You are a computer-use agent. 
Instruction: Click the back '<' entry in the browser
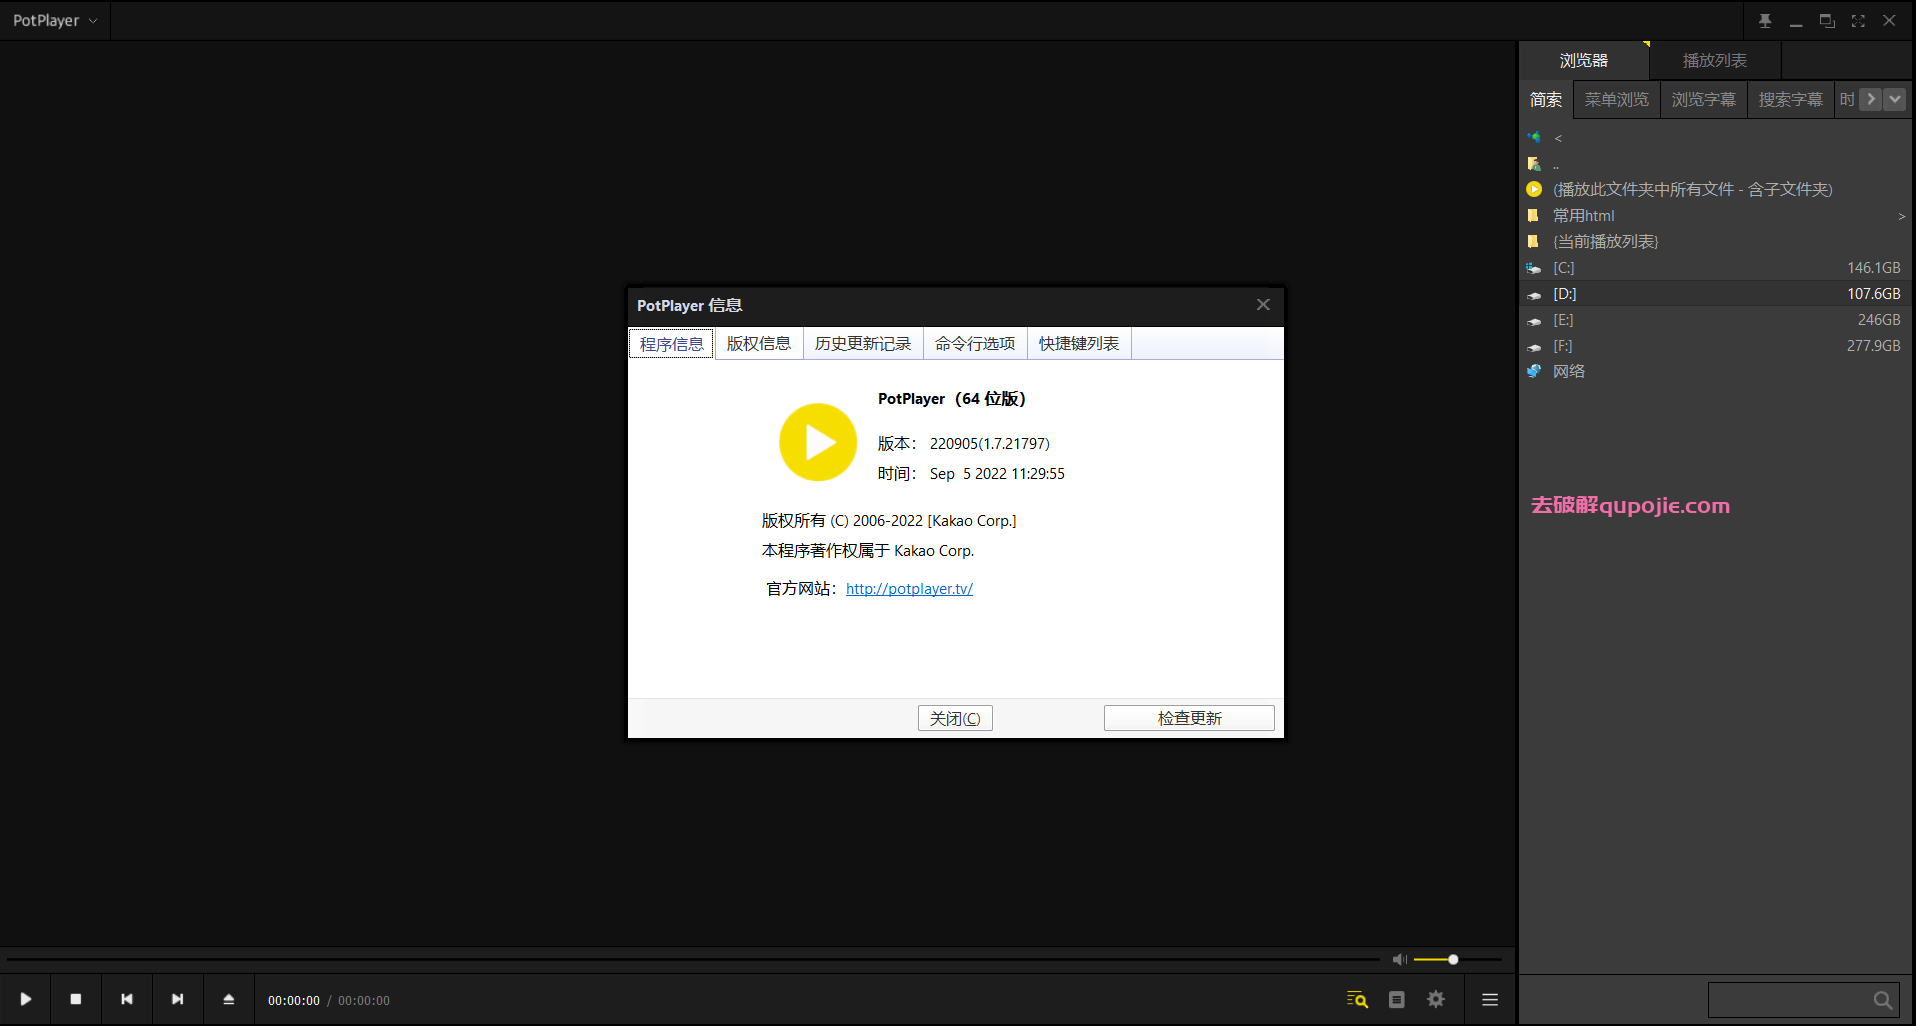coord(1715,138)
